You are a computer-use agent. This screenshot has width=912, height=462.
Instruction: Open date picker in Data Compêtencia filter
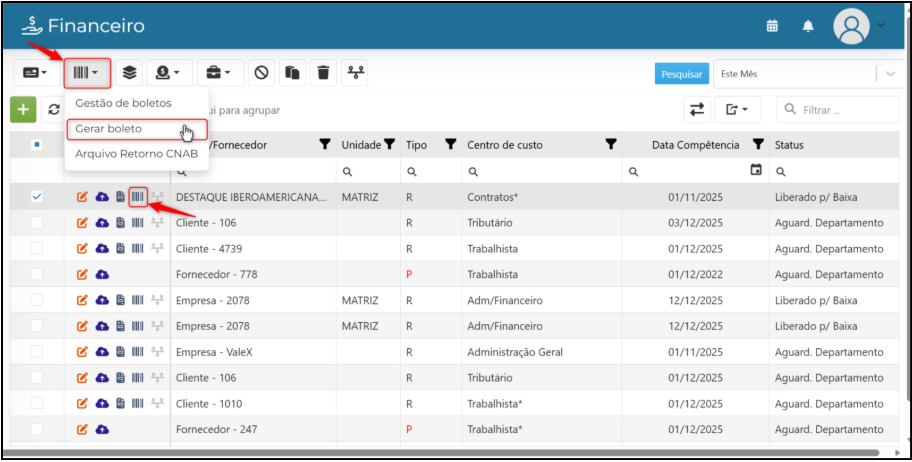[756, 170]
